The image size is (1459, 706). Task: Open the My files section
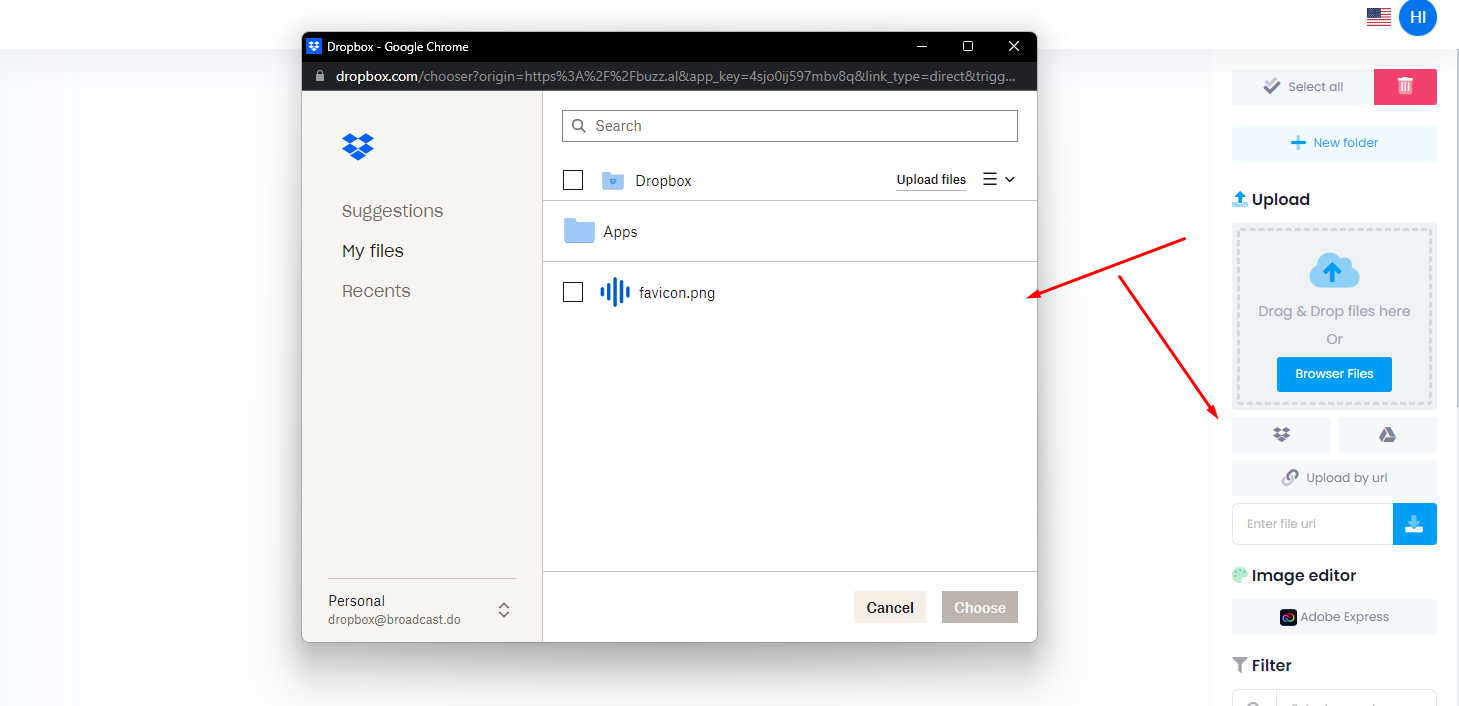373,251
